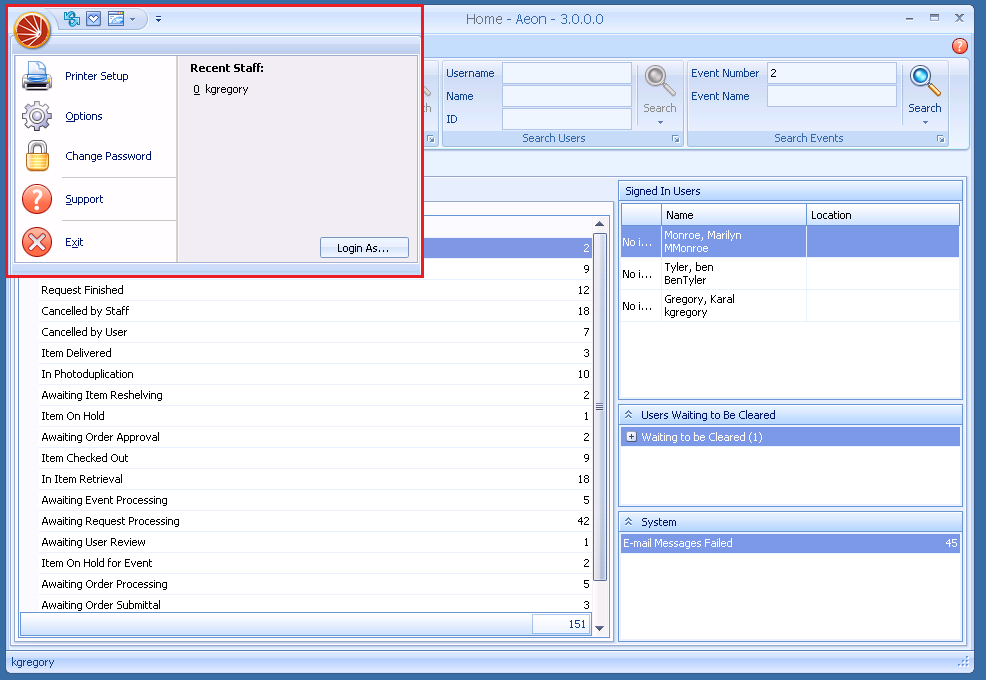Click the Name field in Search Users
The width and height of the screenshot is (986, 680).
(567, 96)
